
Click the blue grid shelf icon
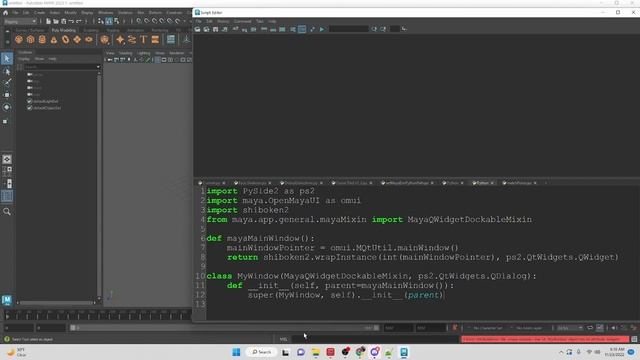point(171,40)
